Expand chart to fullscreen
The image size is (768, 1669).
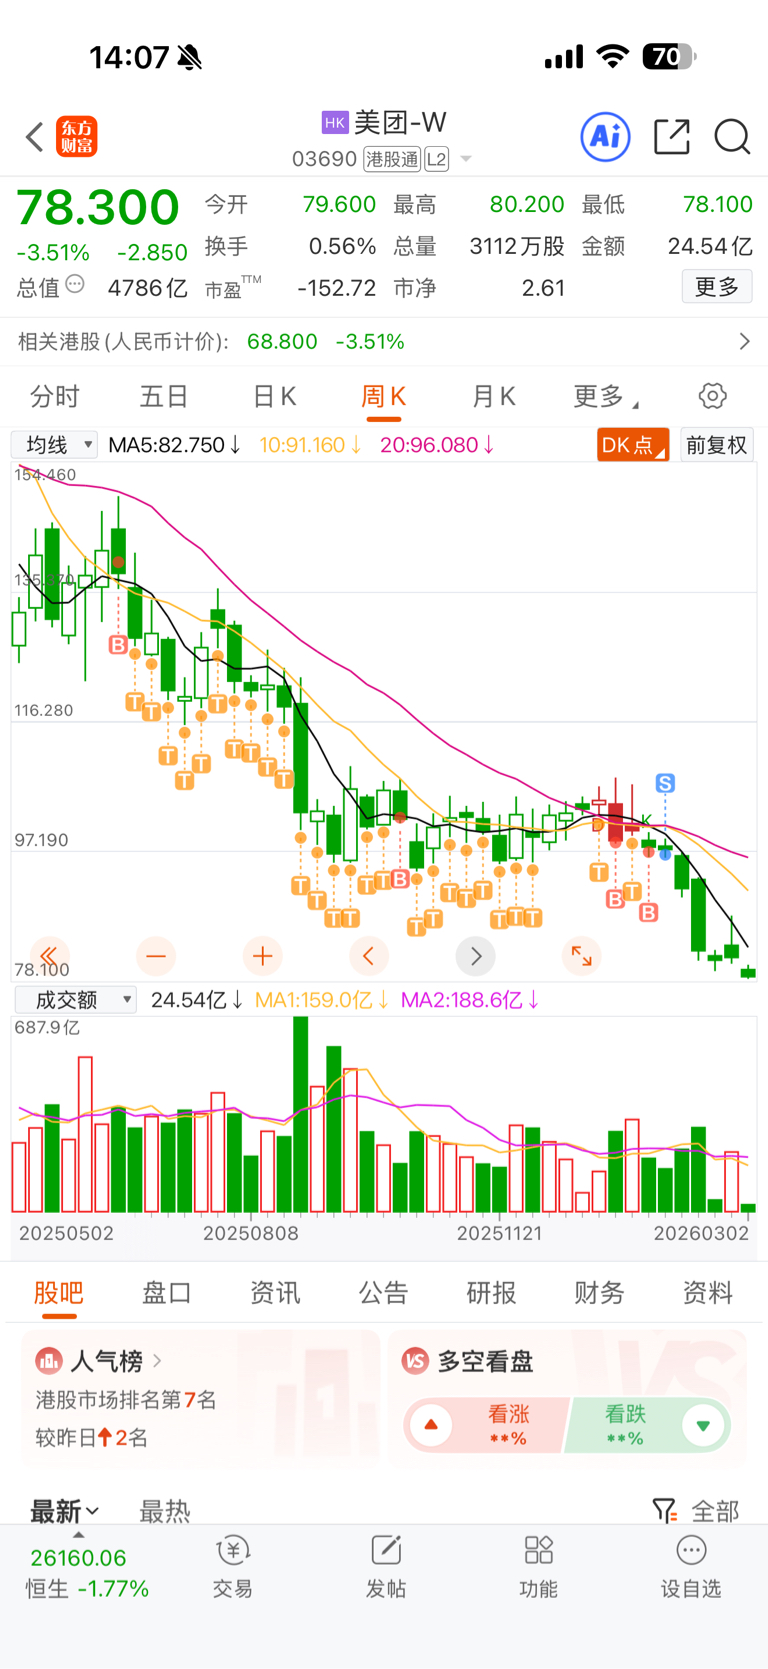click(582, 956)
